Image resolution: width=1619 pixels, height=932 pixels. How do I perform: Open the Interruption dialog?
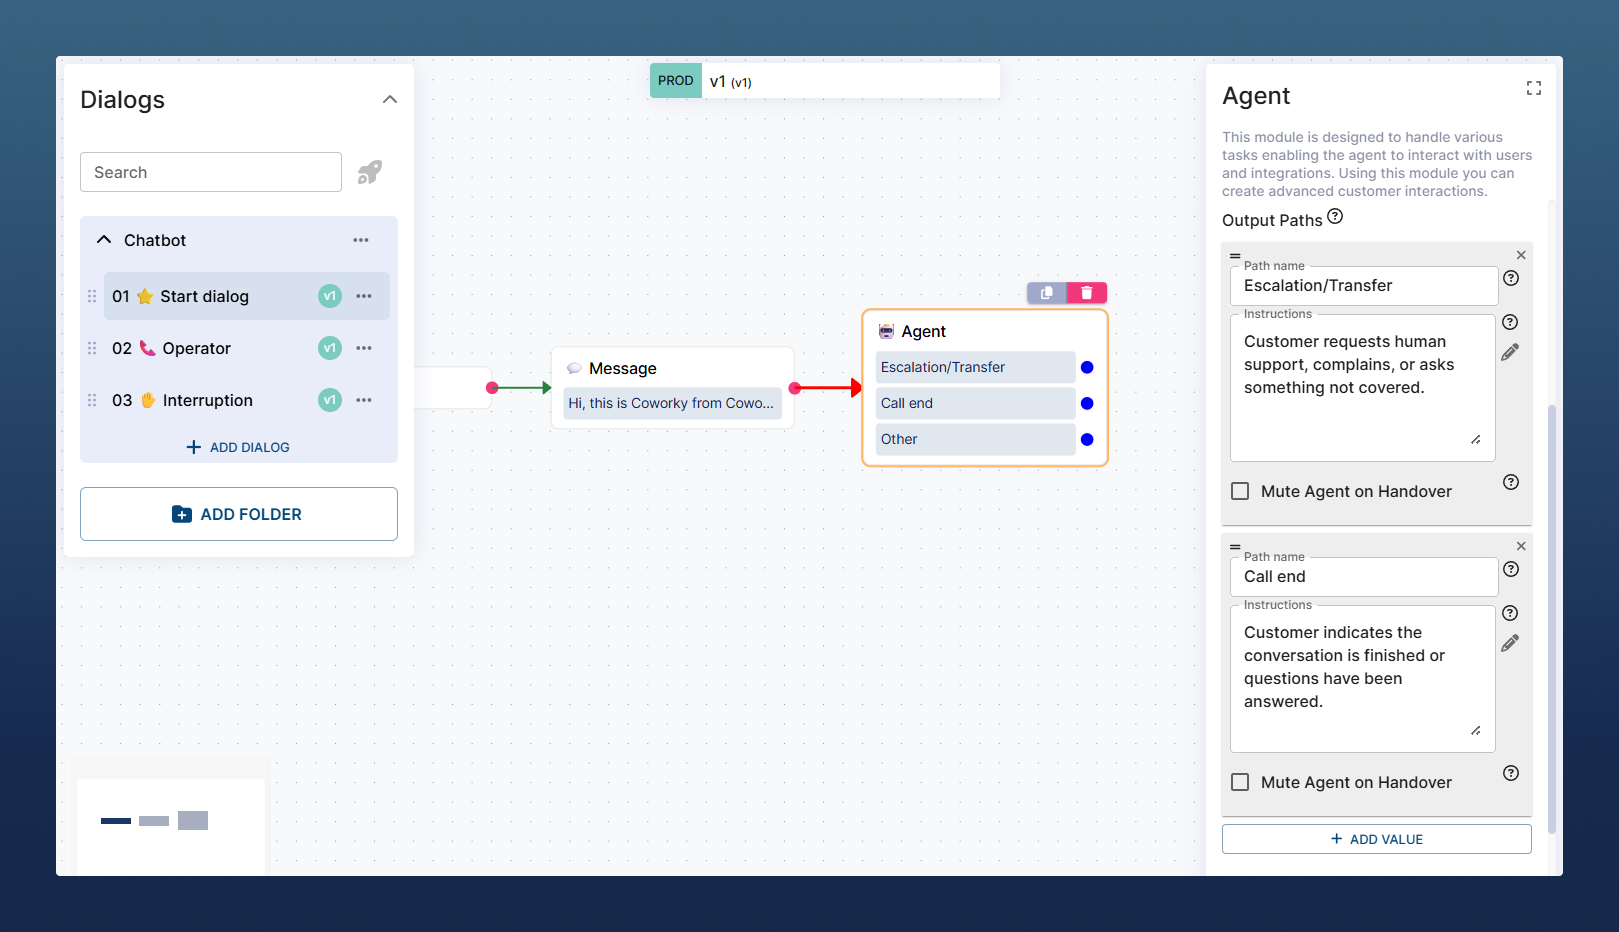coord(207,400)
